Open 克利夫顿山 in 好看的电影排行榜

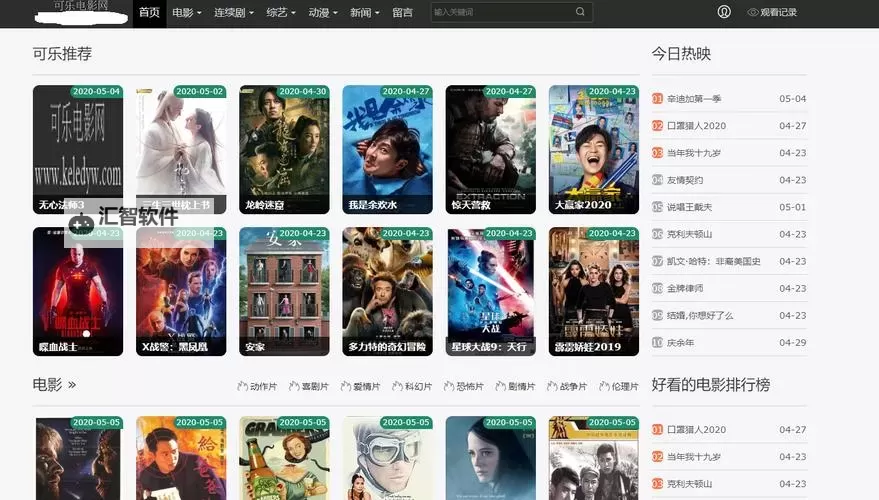tap(690, 484)
